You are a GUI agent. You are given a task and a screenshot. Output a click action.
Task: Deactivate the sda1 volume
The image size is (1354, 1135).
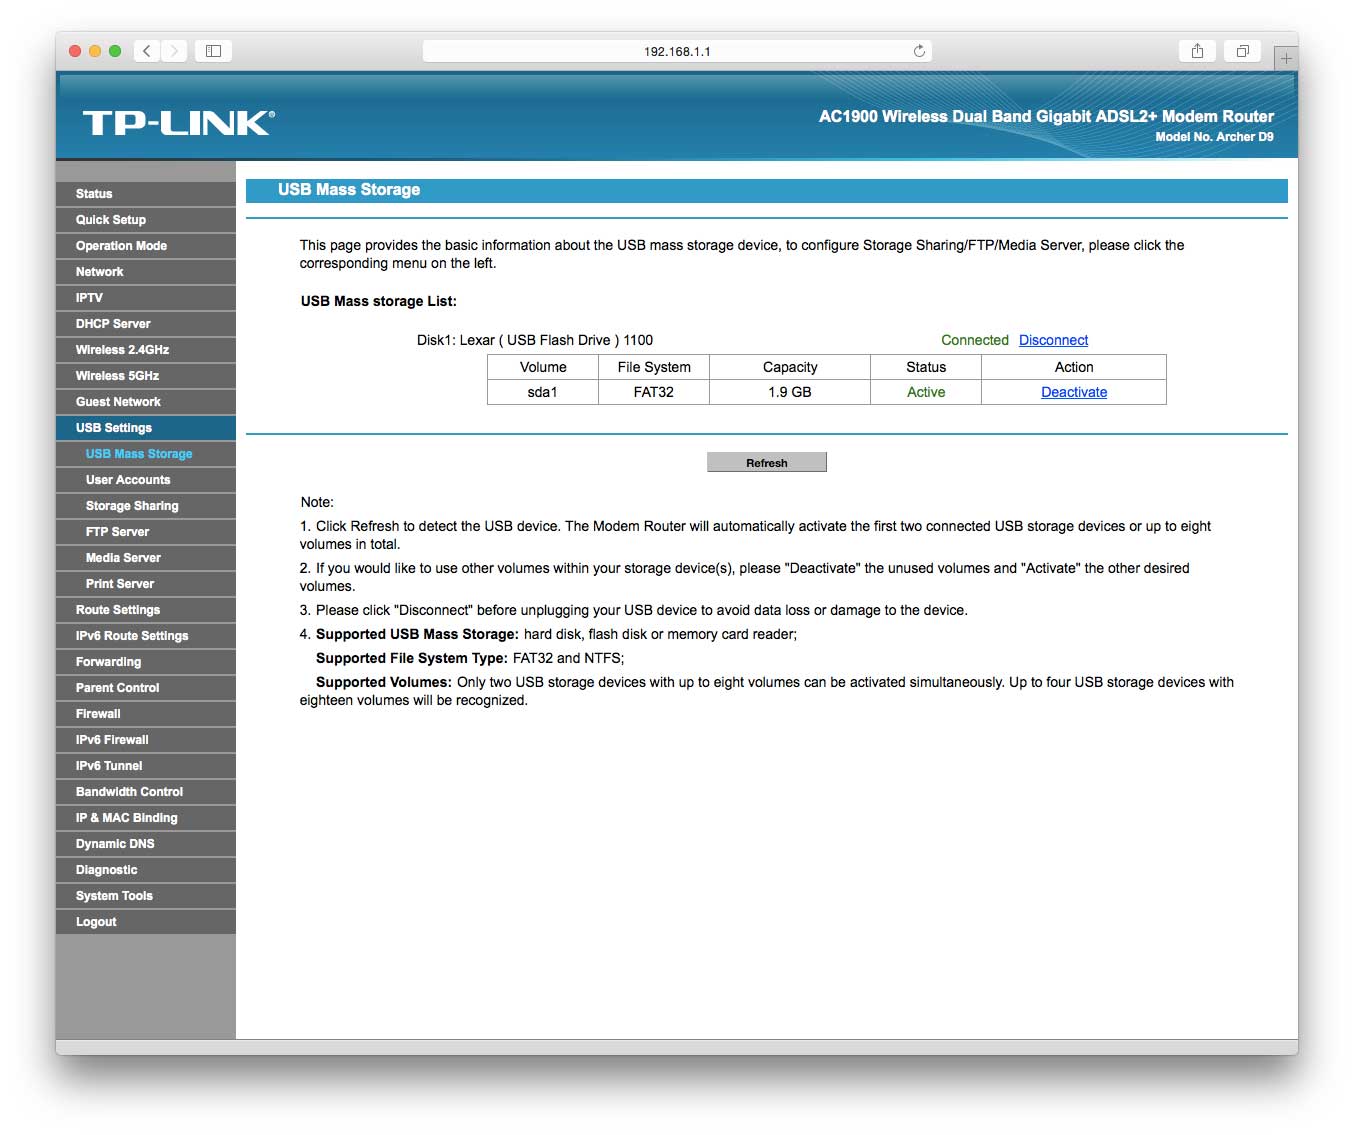(x=1074, y=392)
